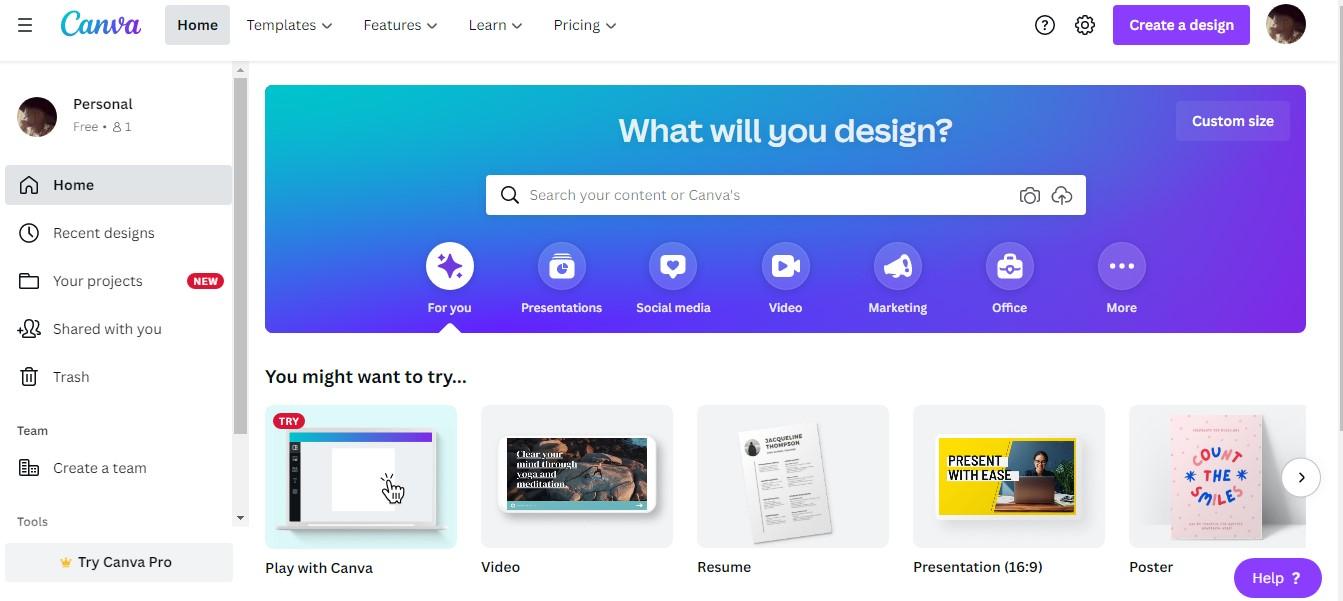Open the help question mark icon
This screenshot has height=601, width=1343.
point(1045,25)
